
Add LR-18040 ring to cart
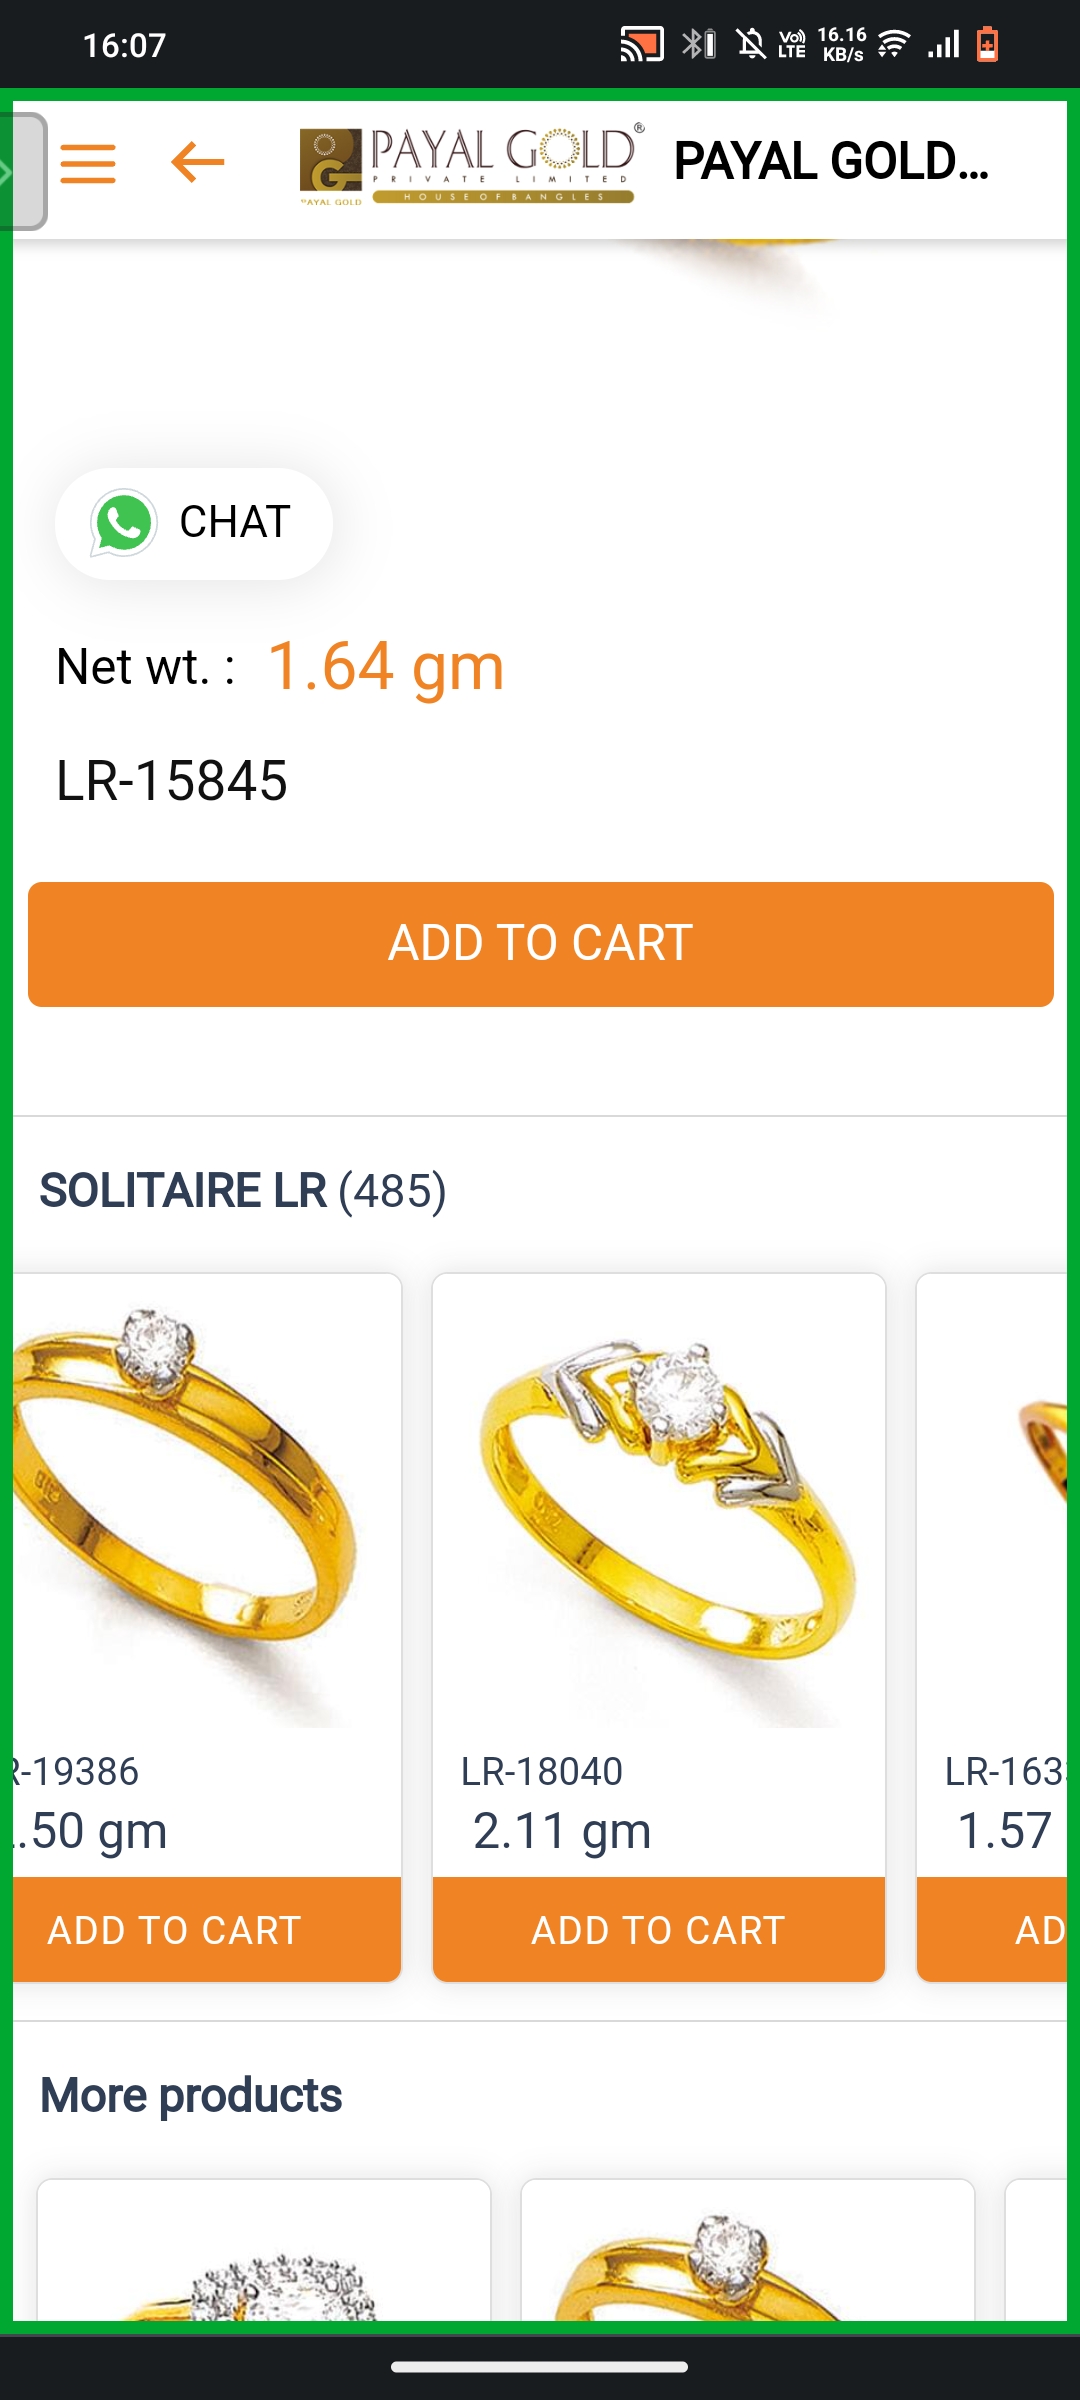click(659, 1929)
